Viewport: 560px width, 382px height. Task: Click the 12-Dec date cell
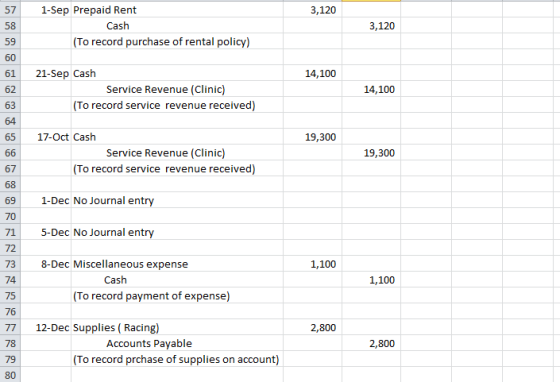click(46, 327)
